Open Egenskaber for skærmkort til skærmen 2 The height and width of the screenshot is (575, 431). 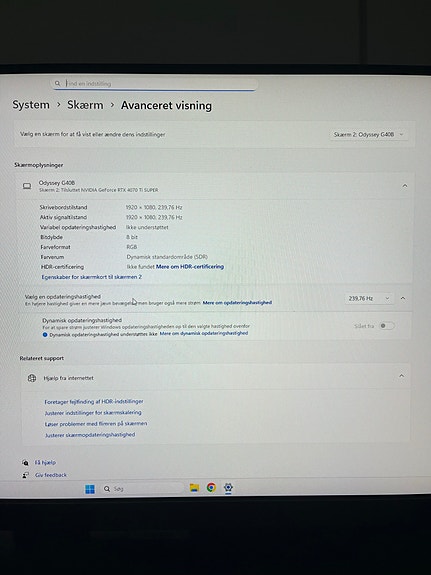click(x=92, y=277)
